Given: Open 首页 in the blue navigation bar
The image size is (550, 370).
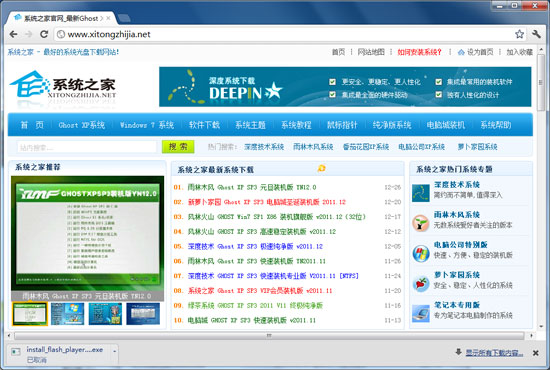Looking at the screenshot, I should (x=32, y=125).
